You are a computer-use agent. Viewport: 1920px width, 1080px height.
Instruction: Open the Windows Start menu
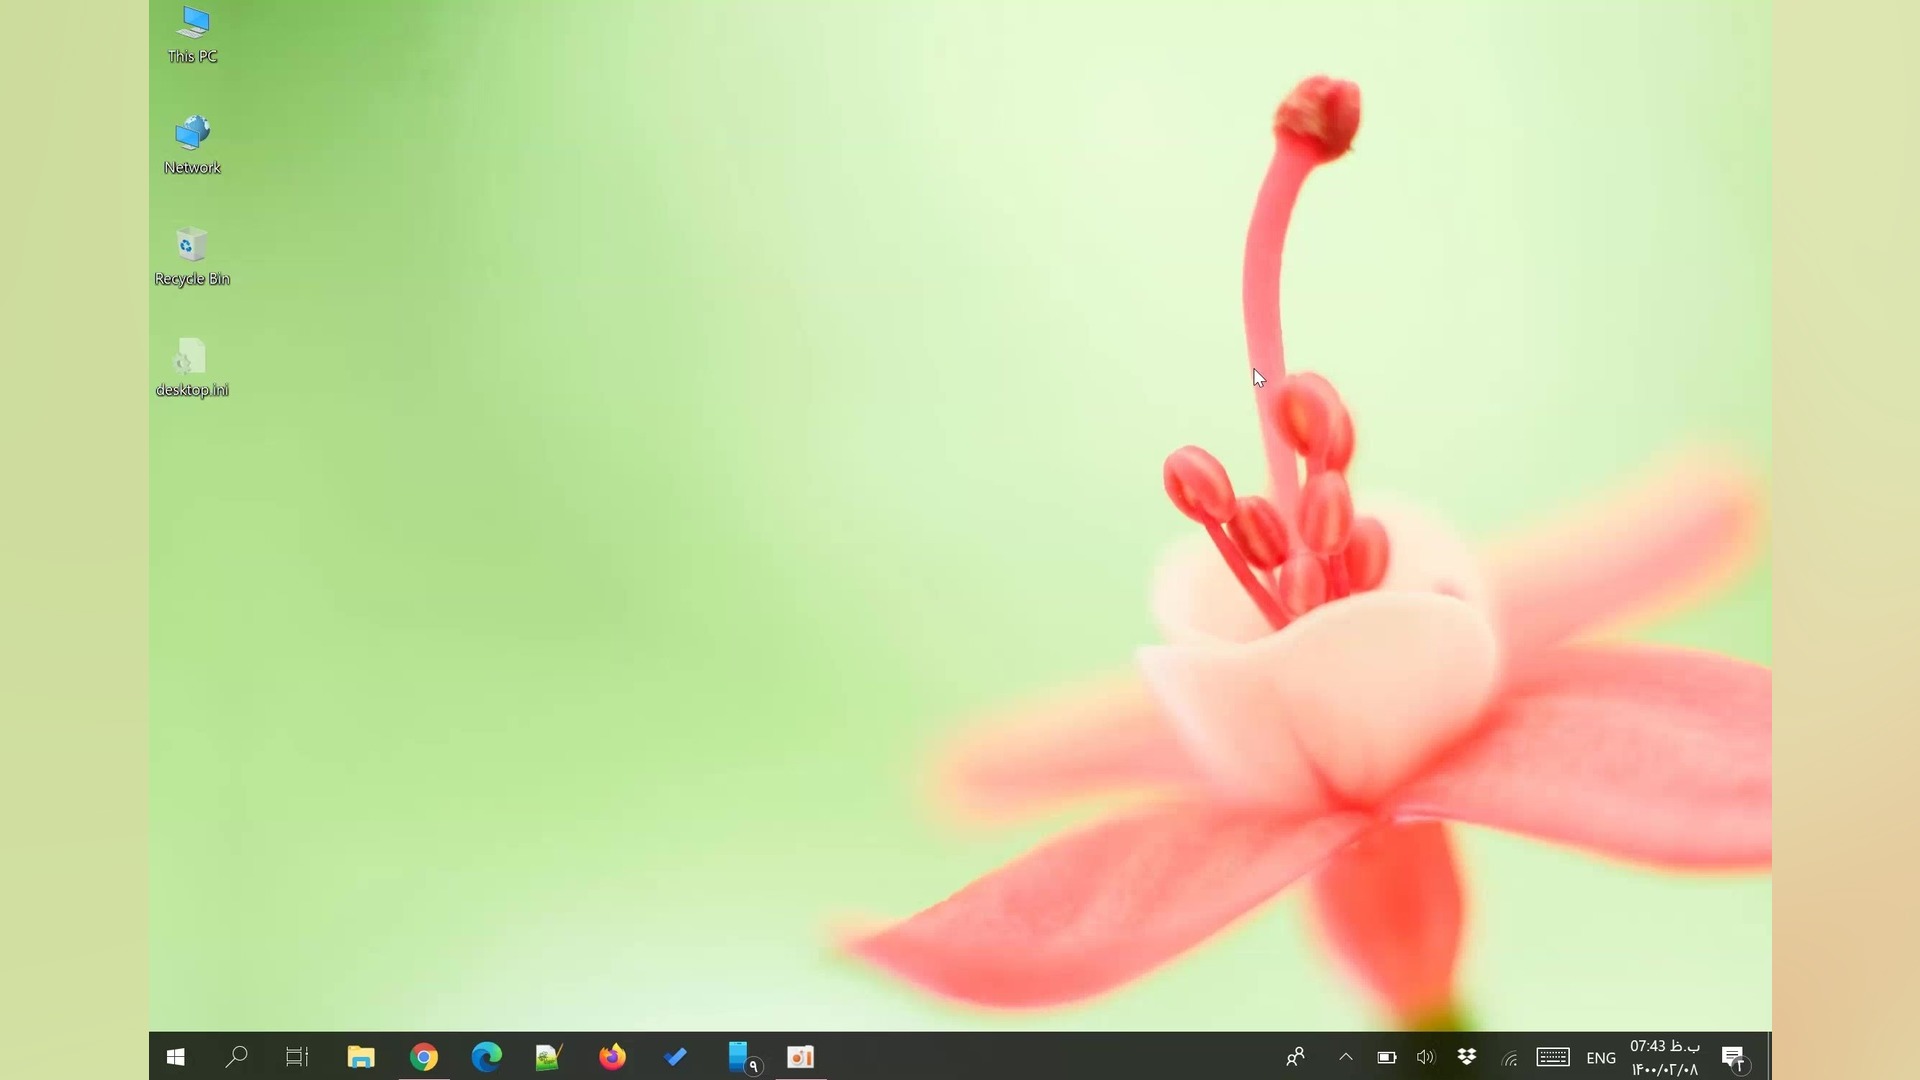(x=176, y=1057)
